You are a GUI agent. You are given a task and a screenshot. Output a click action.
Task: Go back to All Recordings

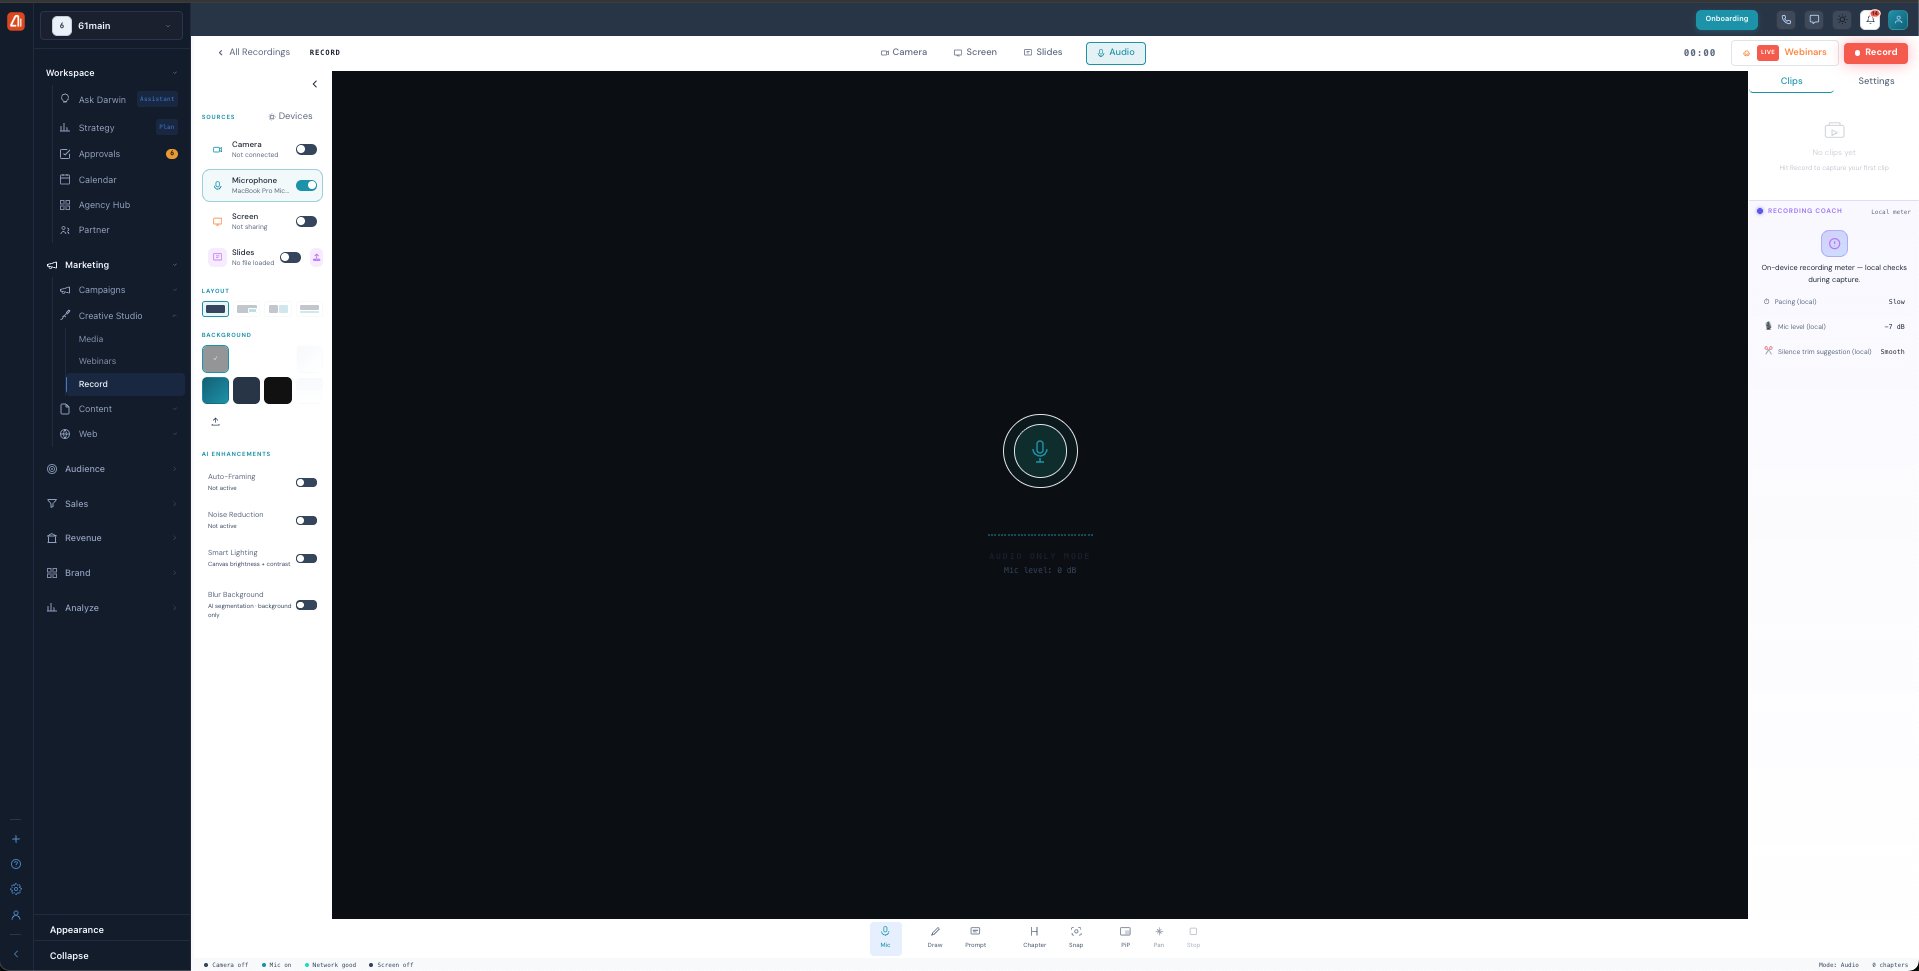point(254,52)
